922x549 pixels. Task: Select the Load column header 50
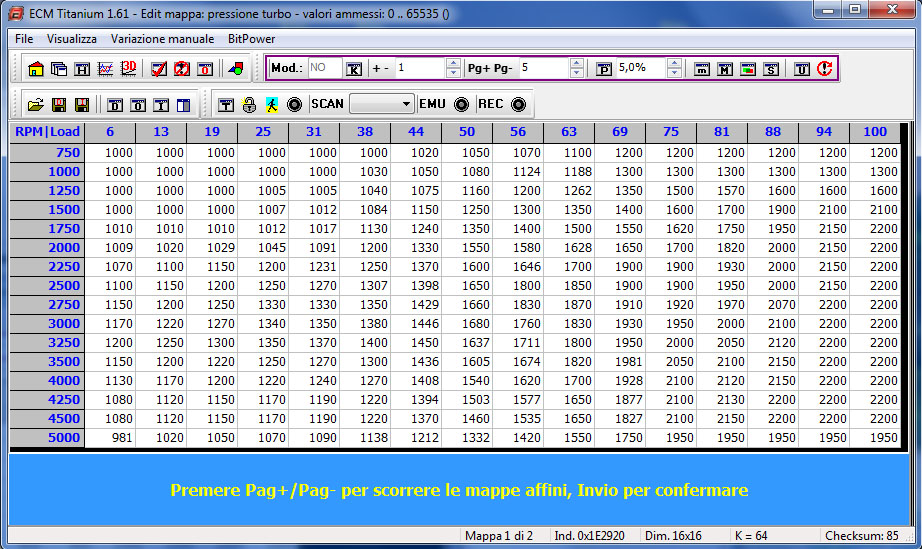pyautogui.click(x=467, y=132)
